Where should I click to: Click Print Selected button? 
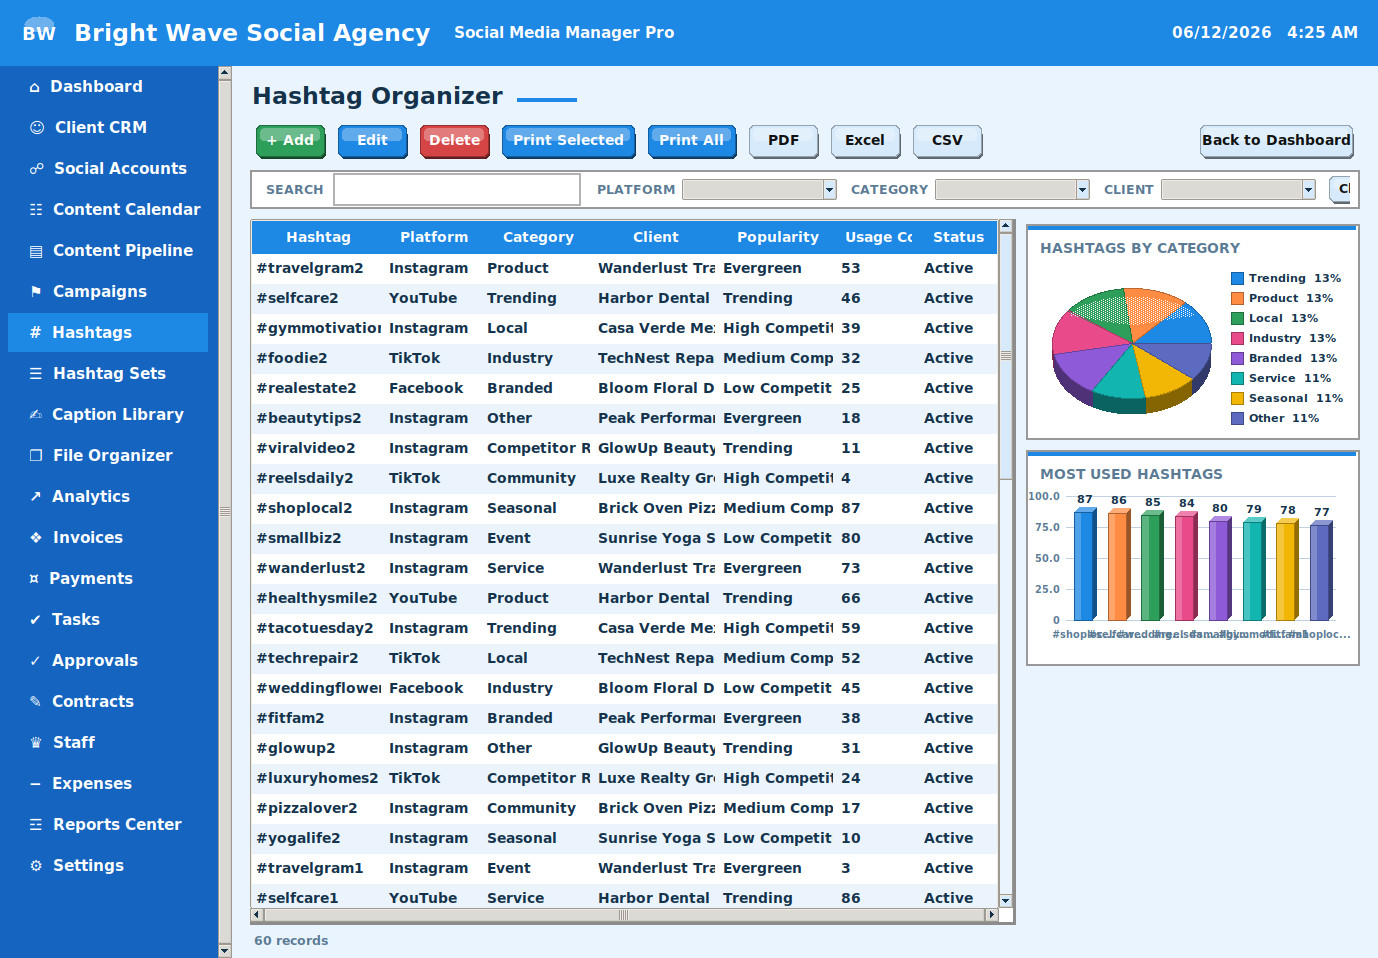pyautogui.click(x=568, y=141)
